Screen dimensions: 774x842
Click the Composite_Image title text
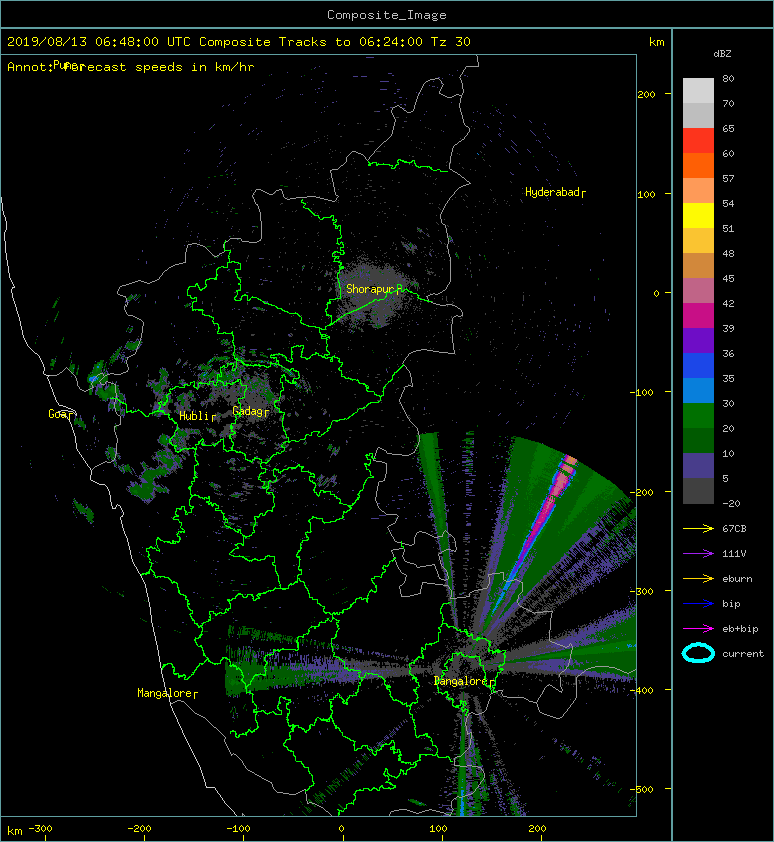click(387, 15)
